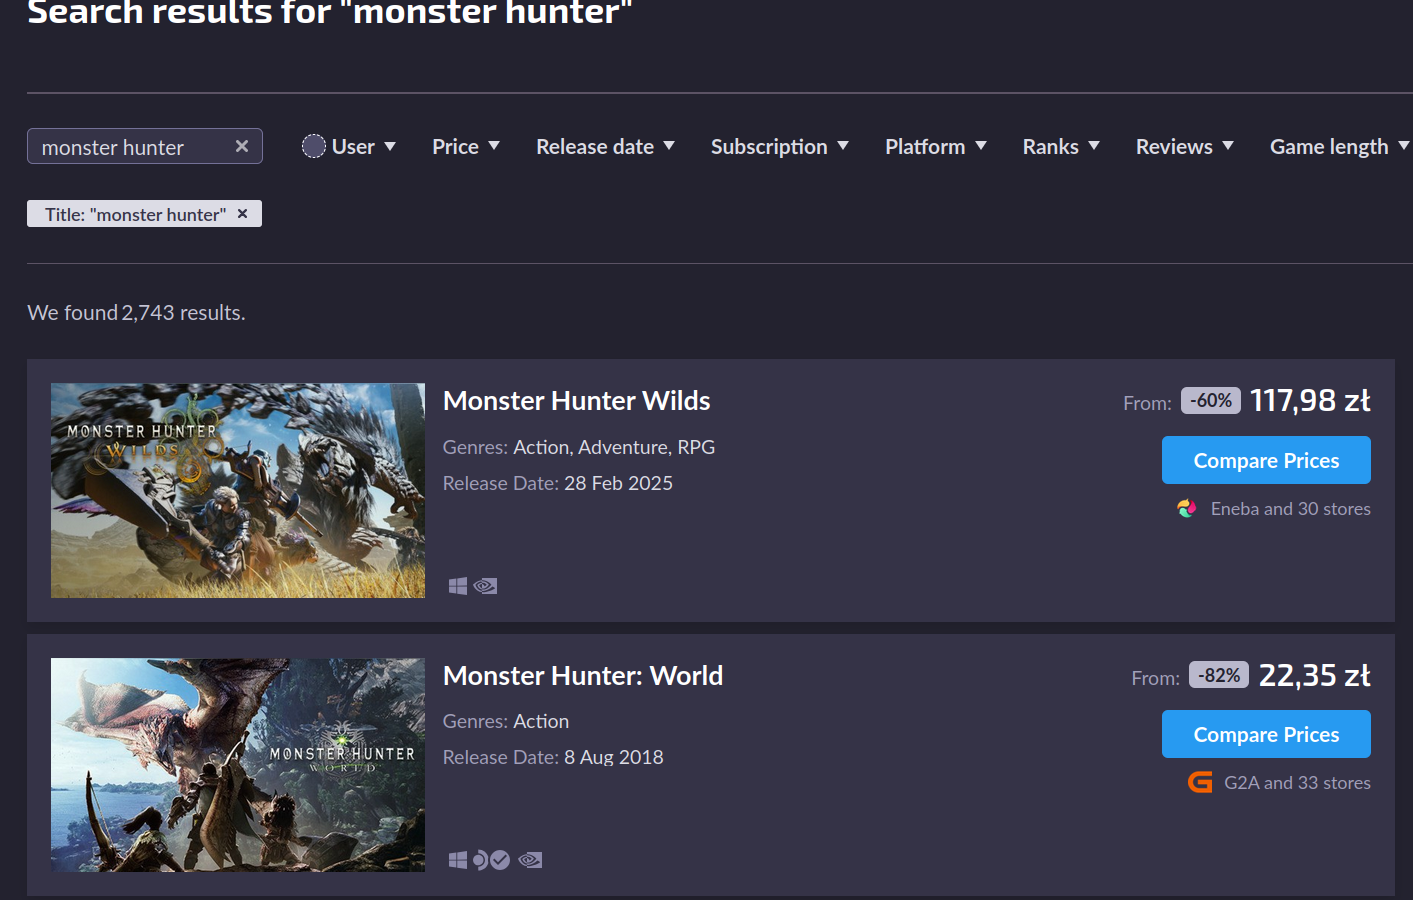Compare Prices for Monster Hunter Wilds
1413x900 pixels.
[x=1266, y=460]
